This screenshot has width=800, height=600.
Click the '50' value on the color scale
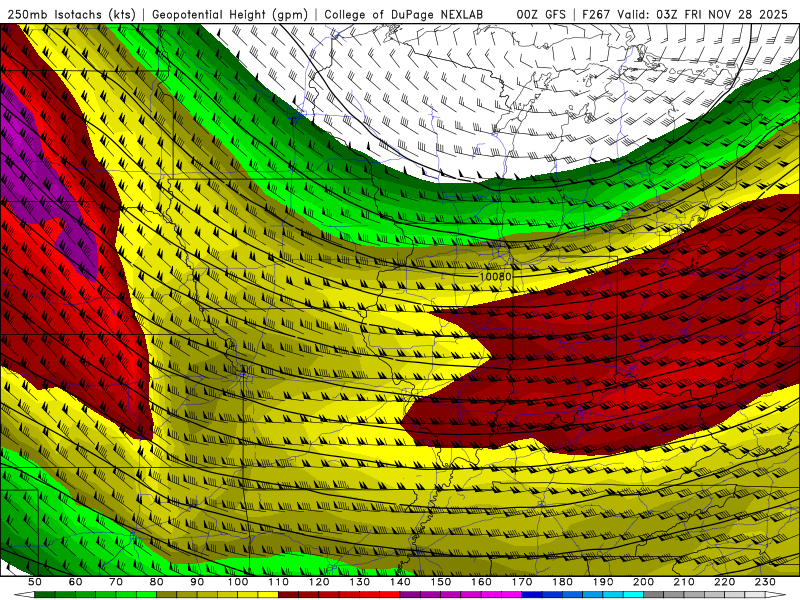(x=35, y=582)
